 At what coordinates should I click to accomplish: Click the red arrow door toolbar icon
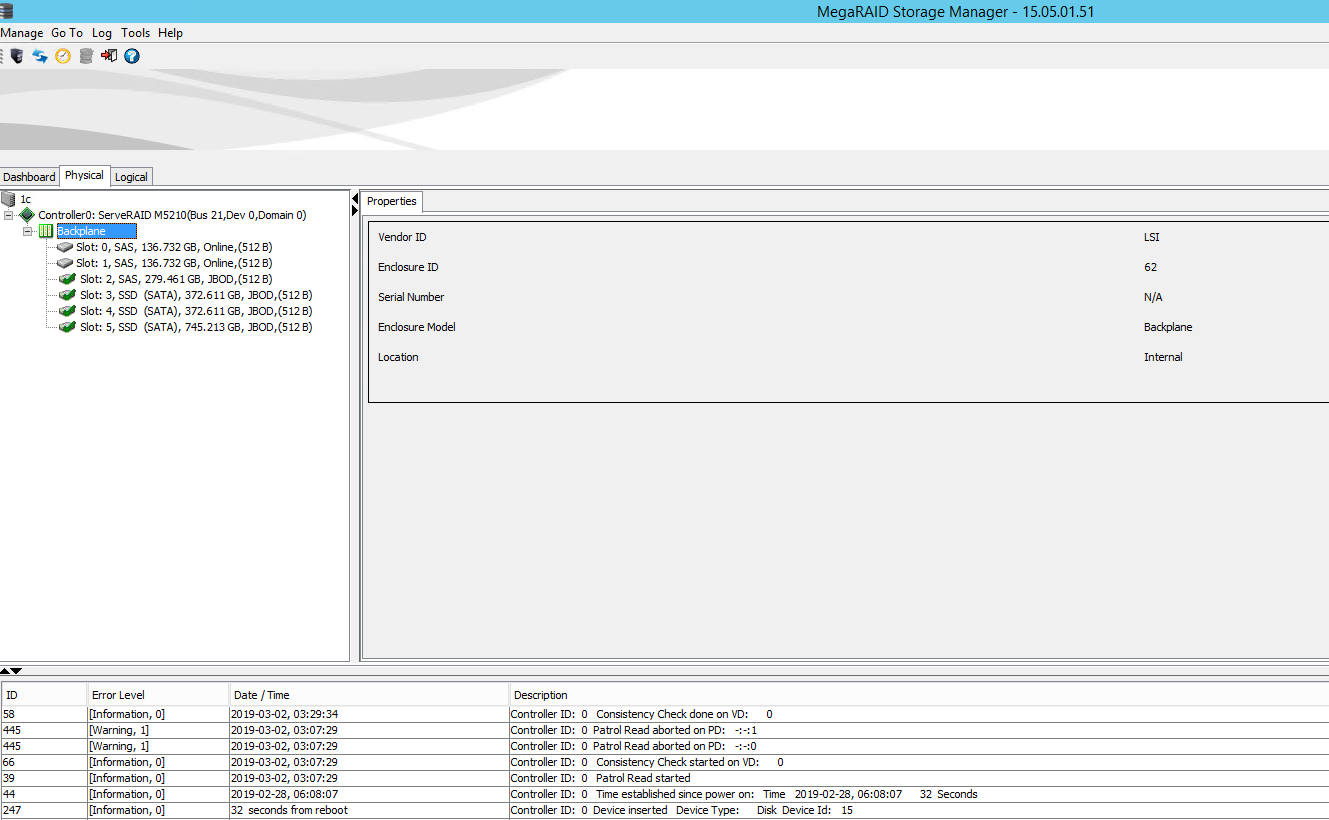109,56
